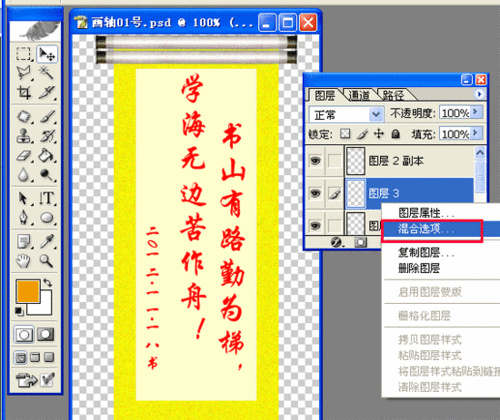This screenshot has width=500, height=420.
Task: Click the swap foreground/background colors icon
Action: [x=48, y=283]
